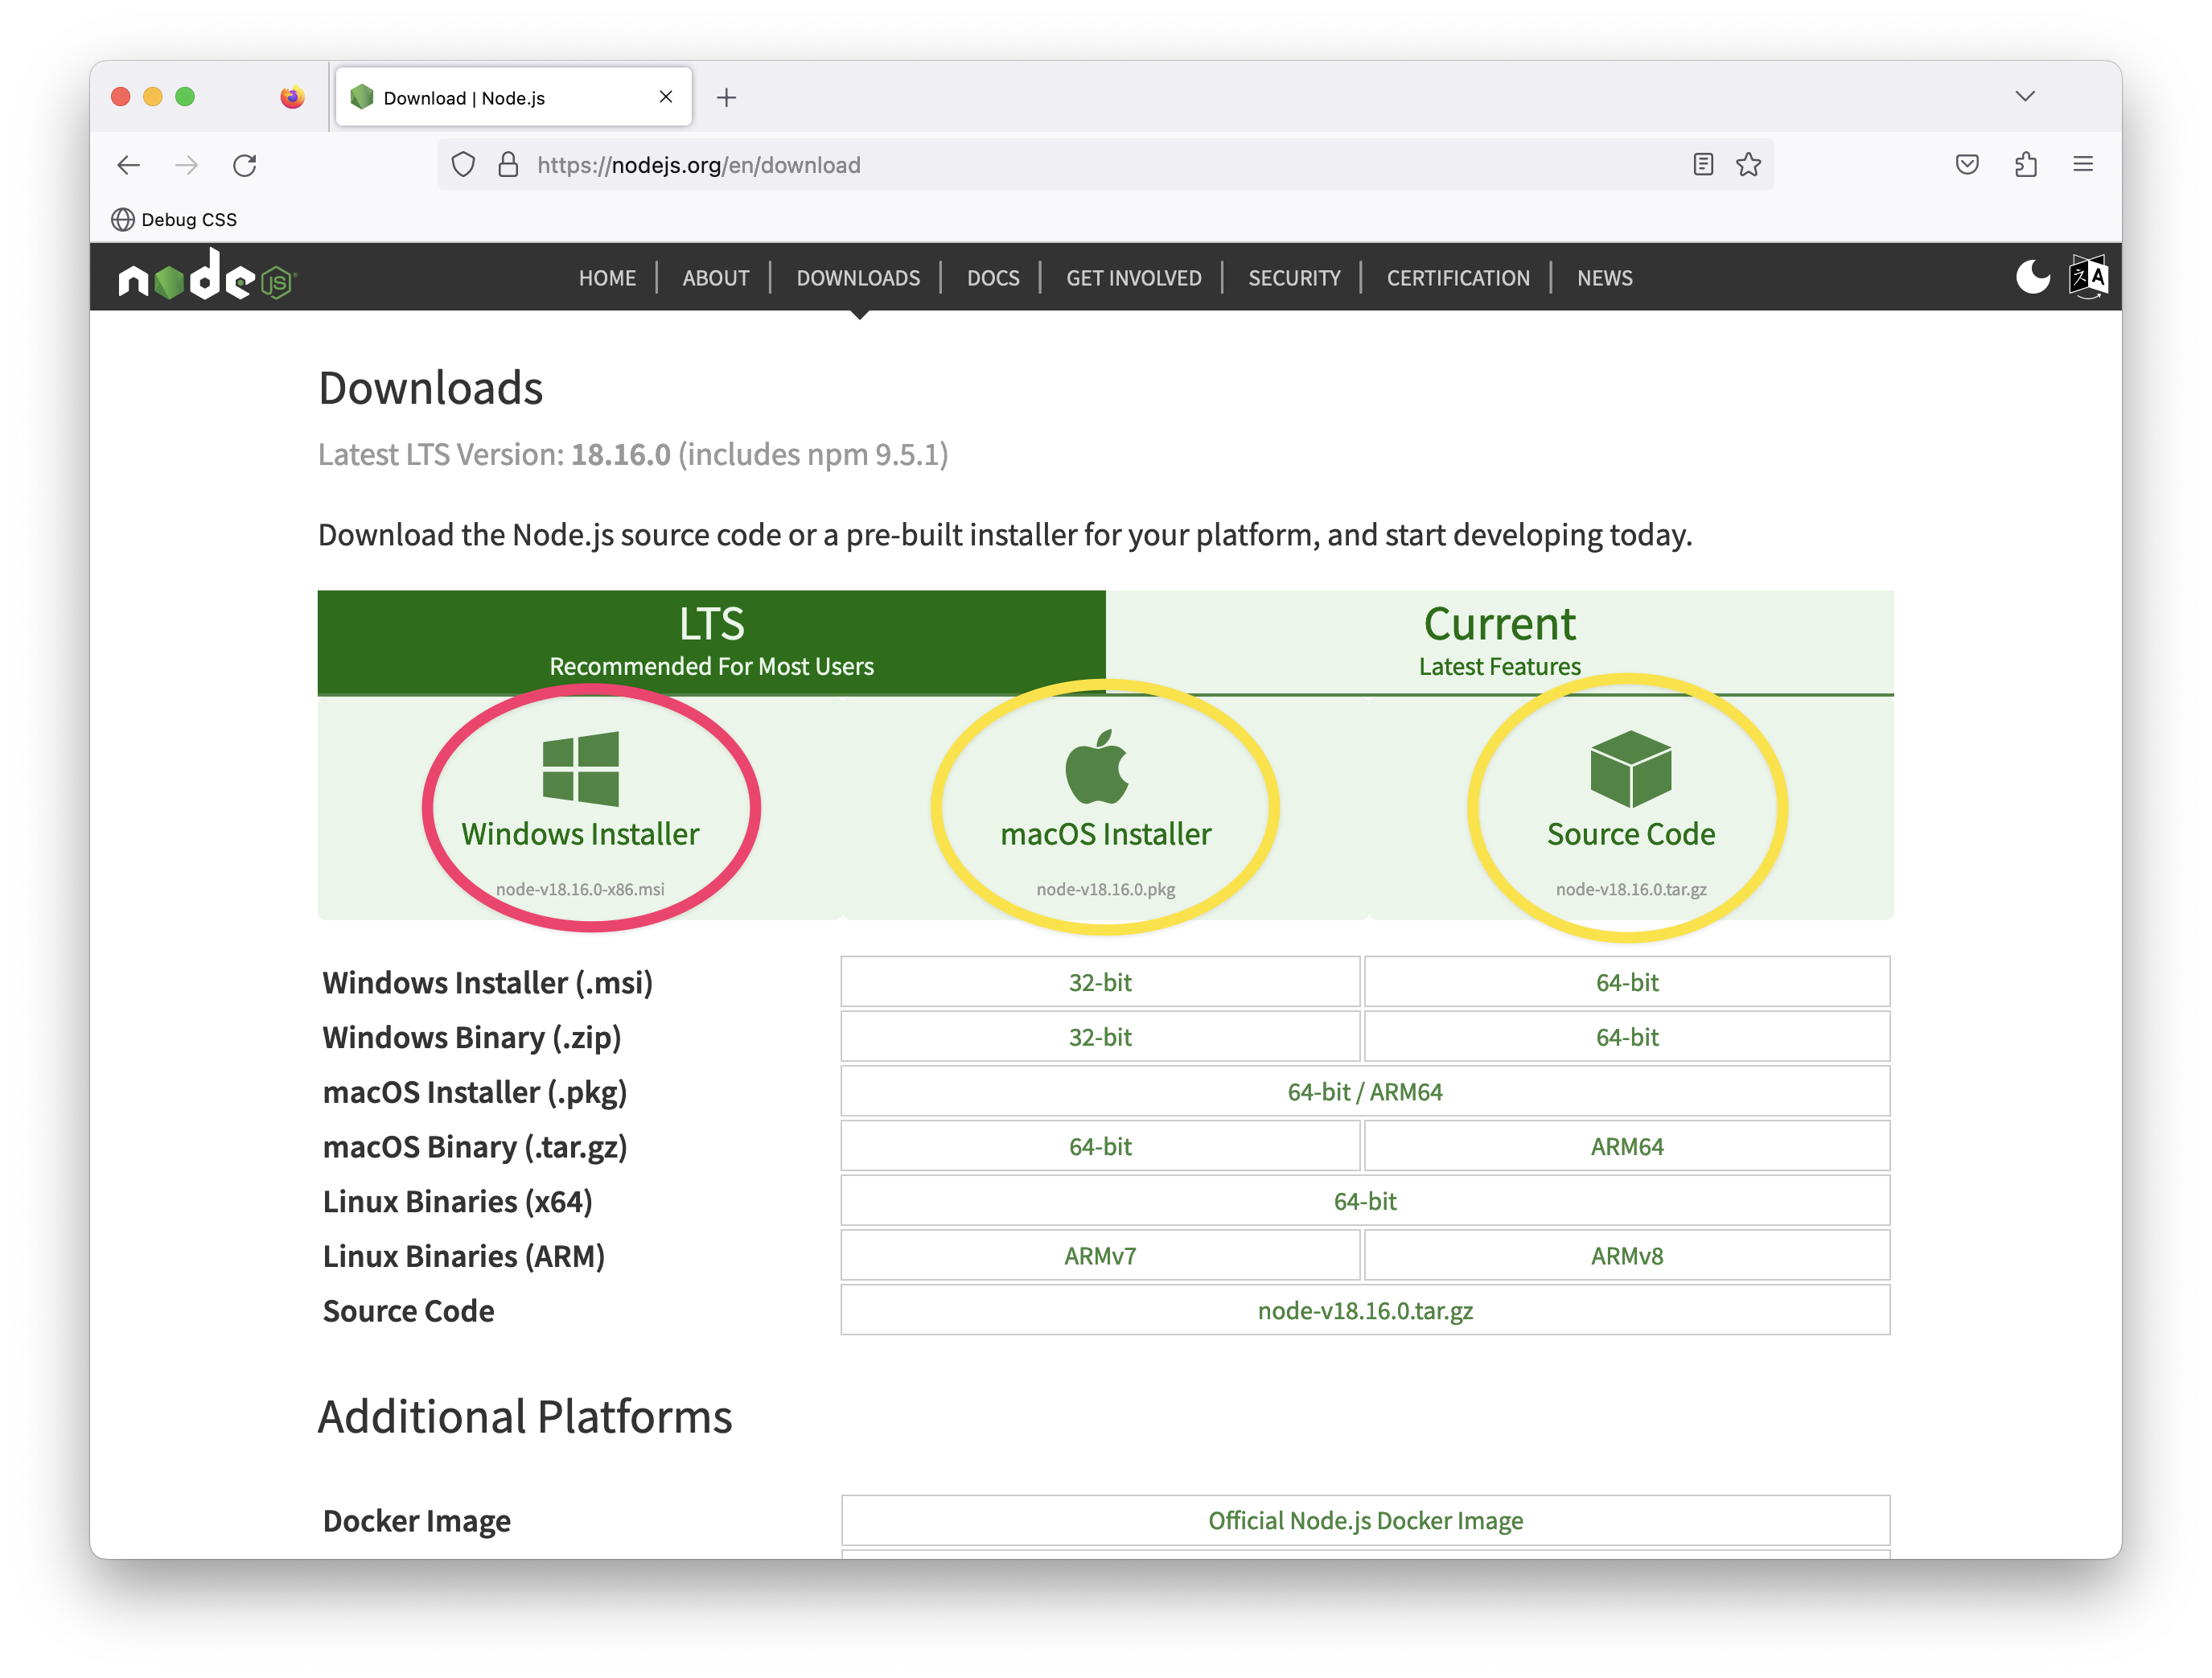Reload the Node.js download page
The width and height of the screenshot is (2212, 1678).
245,165
